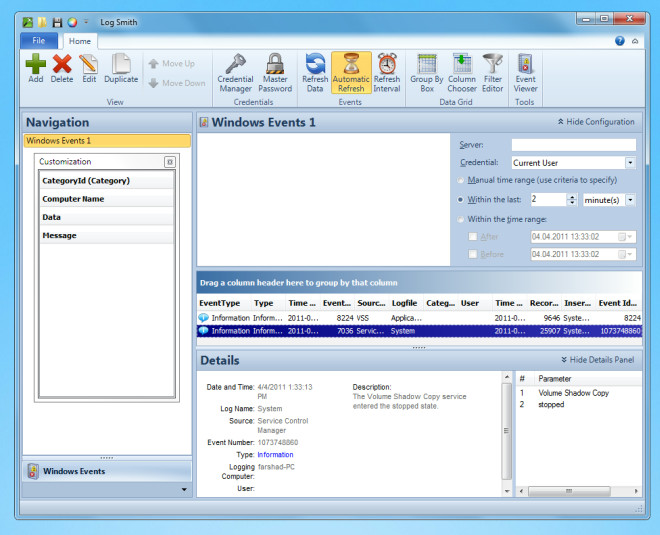Select the Within the last radio button
This screenshot has width=660, height=535.
click(x=461, y=200)
